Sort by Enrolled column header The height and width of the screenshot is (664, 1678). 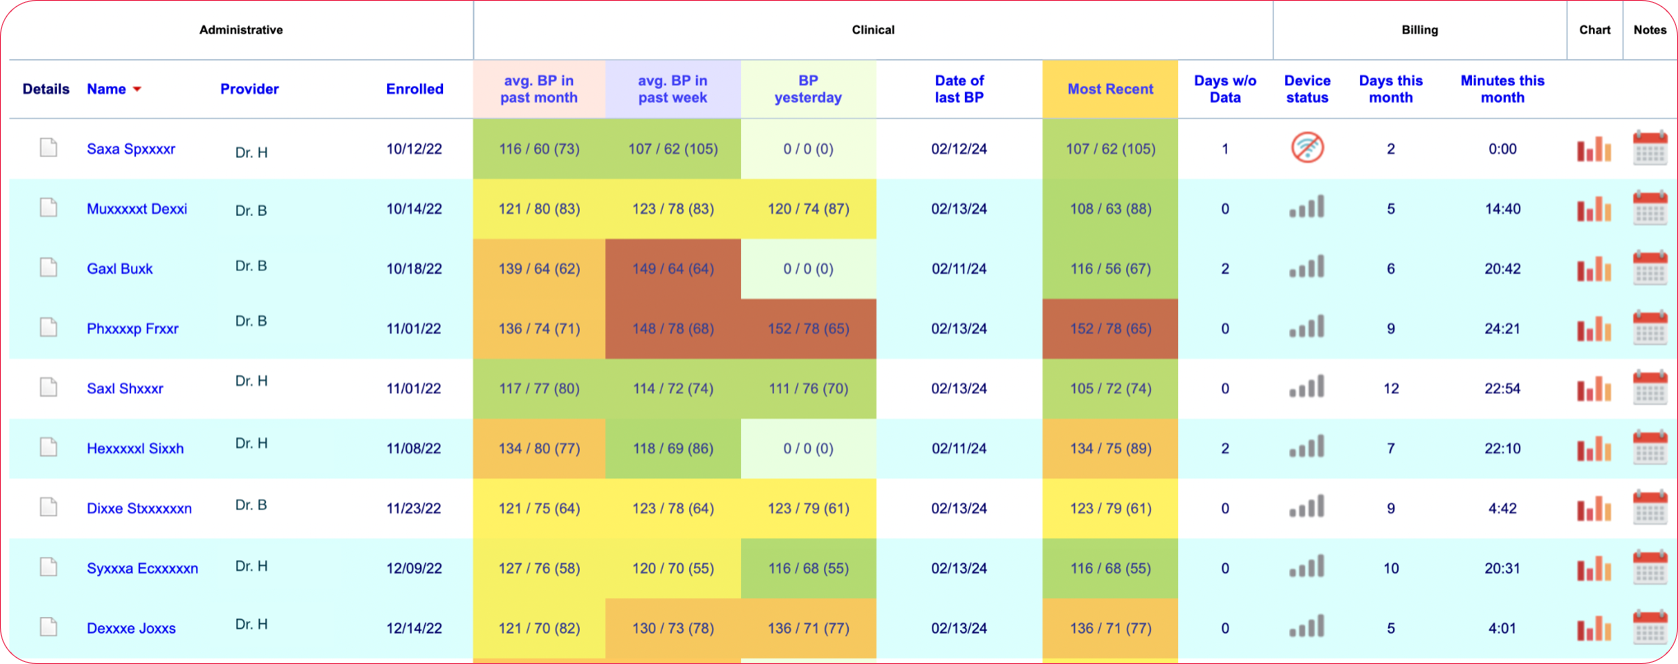[x=414, y=89]
